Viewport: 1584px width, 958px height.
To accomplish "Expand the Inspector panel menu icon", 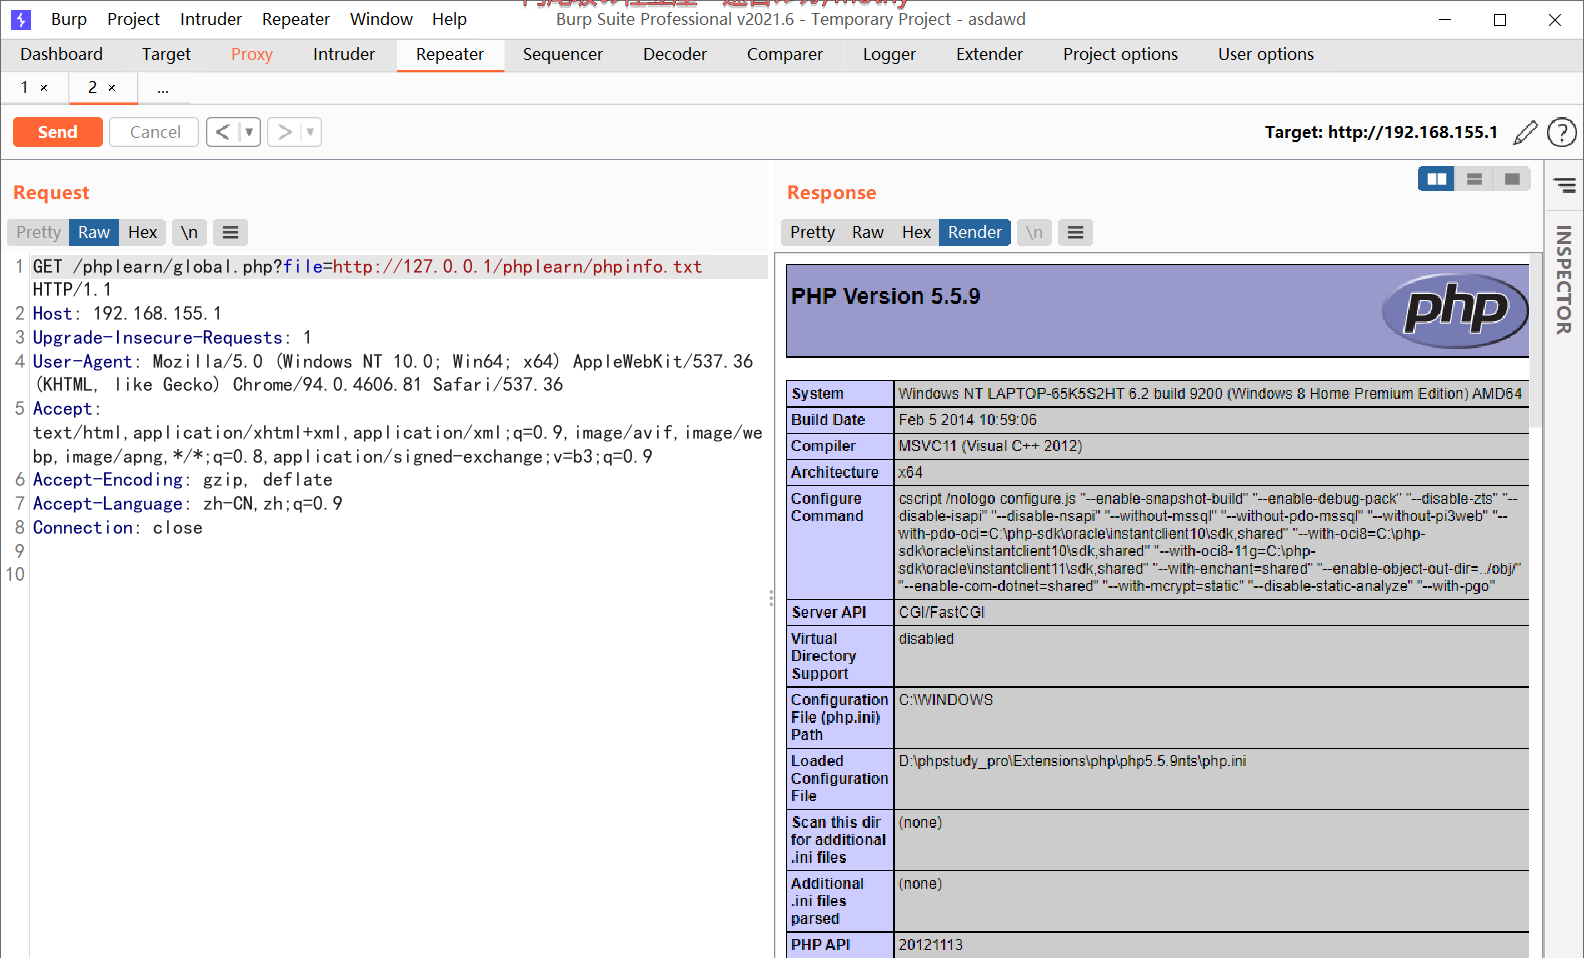I will (1565, 185).
